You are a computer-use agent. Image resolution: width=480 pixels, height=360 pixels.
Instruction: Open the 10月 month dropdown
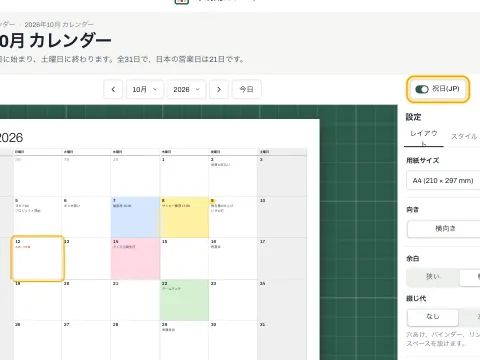145,89
